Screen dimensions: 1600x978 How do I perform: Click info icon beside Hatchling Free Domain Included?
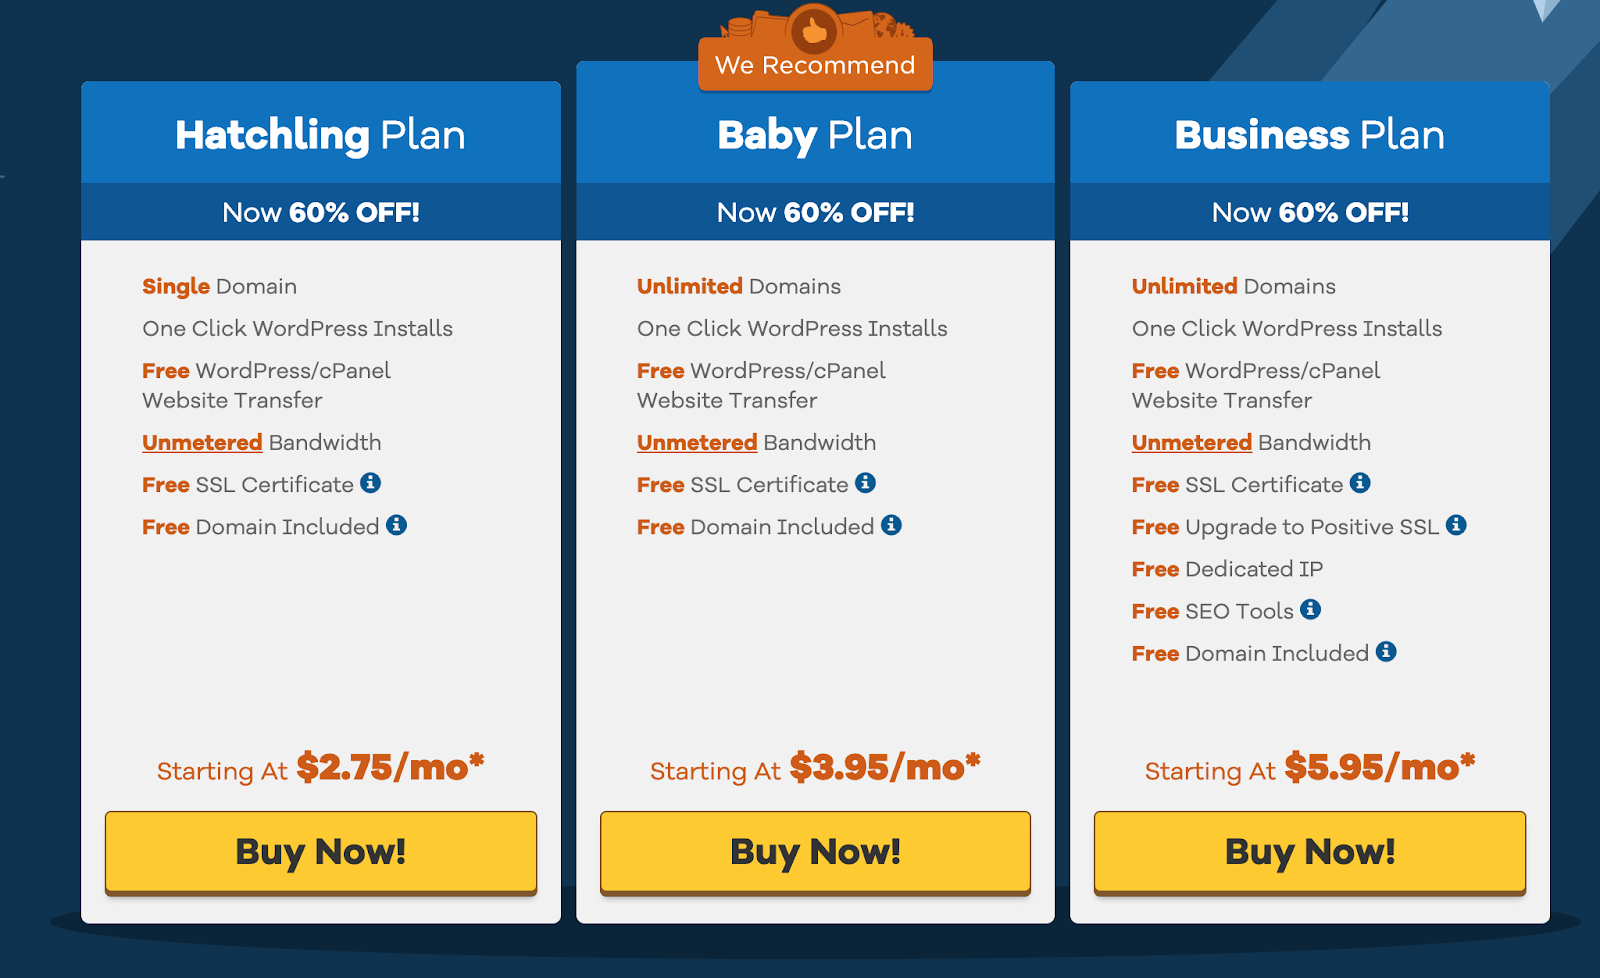pyautogui.click(x=397, y=525)
